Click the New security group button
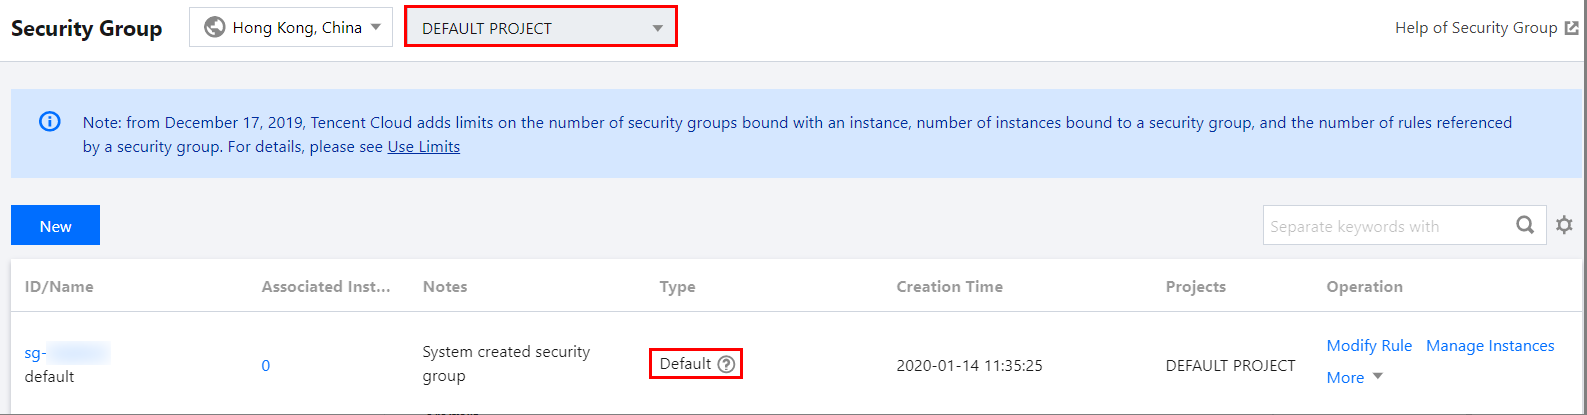 pyautogui.click(x=55, y=226)
